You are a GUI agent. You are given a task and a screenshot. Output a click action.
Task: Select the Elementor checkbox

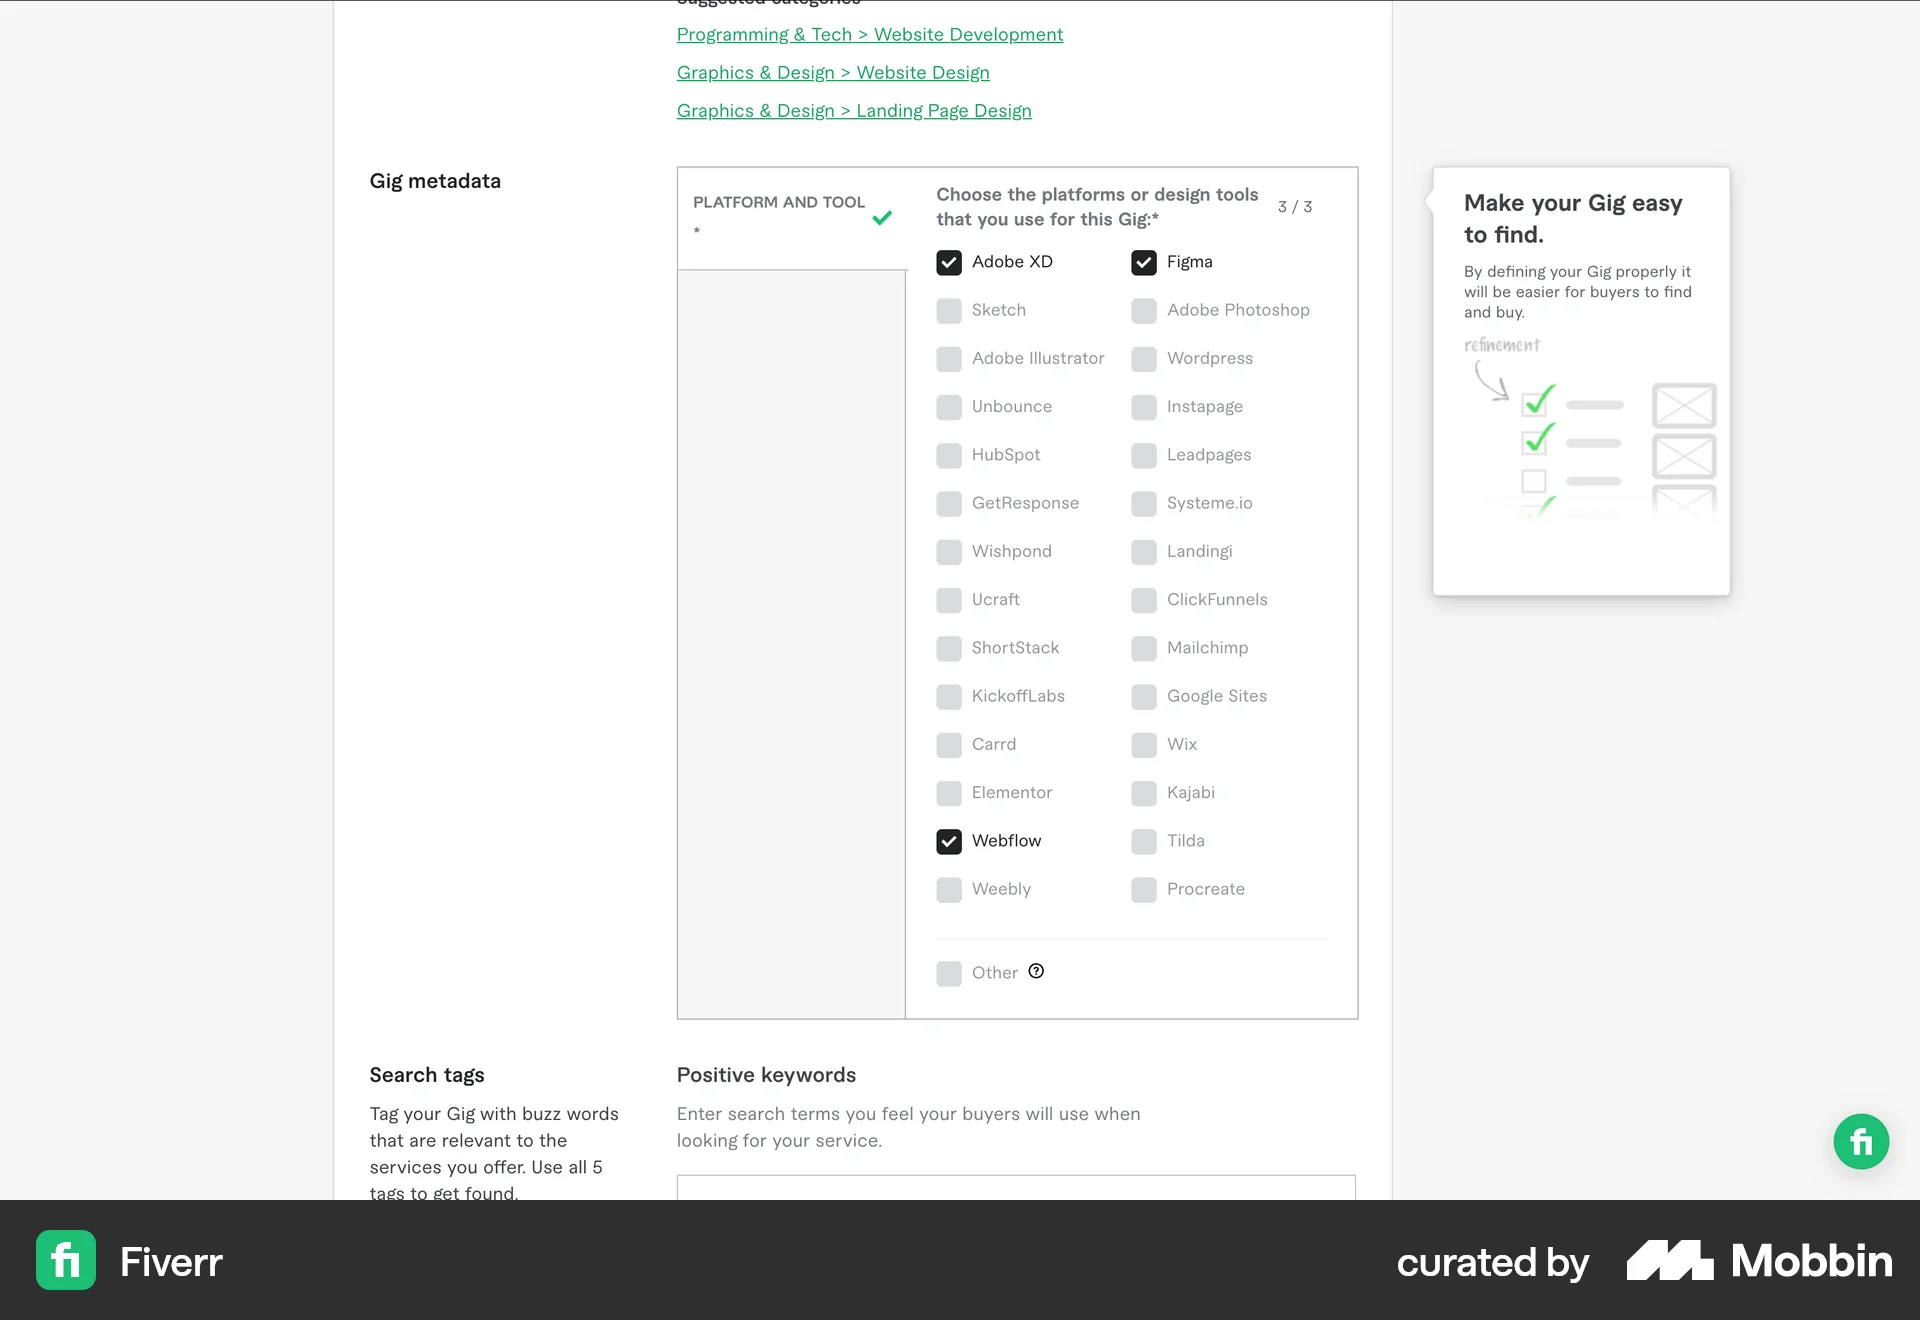948,793
